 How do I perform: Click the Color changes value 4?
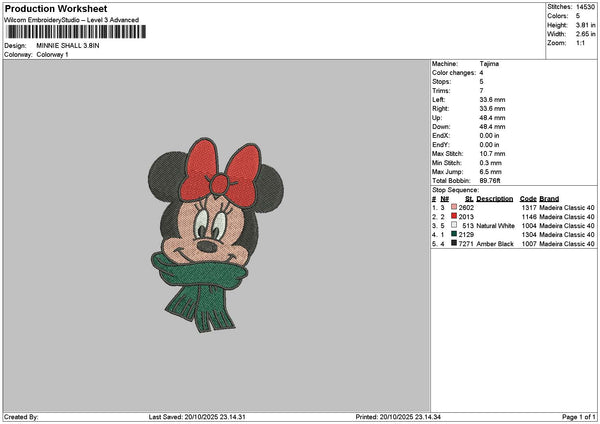pyautogui.click(x=481, y=73)
